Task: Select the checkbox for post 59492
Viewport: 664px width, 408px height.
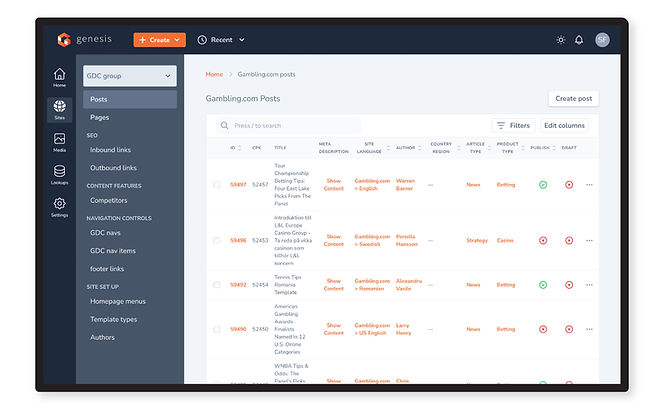Action: tap(217, 285)
